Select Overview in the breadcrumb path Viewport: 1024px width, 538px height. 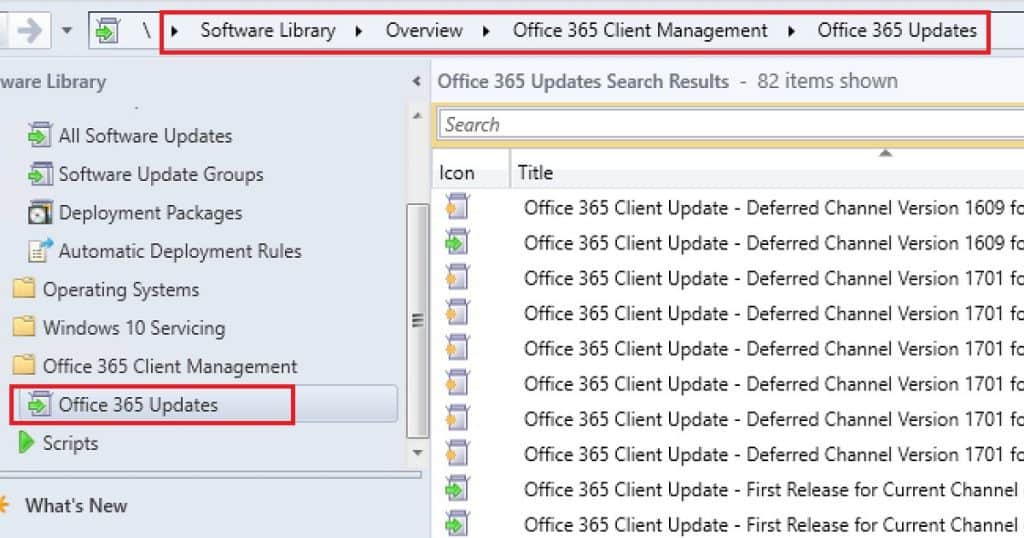click(x=424, y=31)
